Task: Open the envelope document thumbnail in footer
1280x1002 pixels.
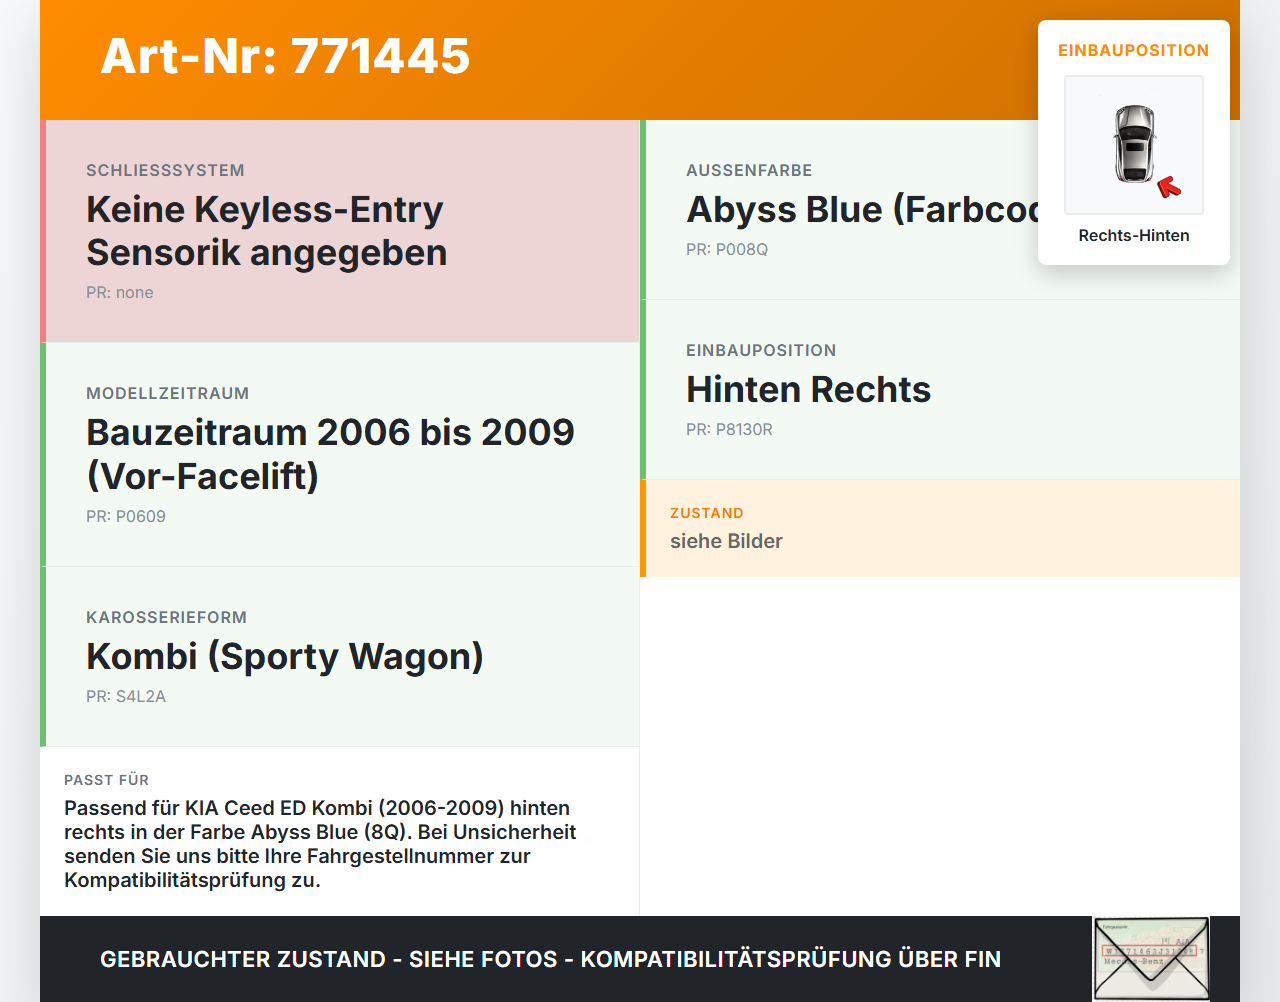Action: pos(1151,959)
